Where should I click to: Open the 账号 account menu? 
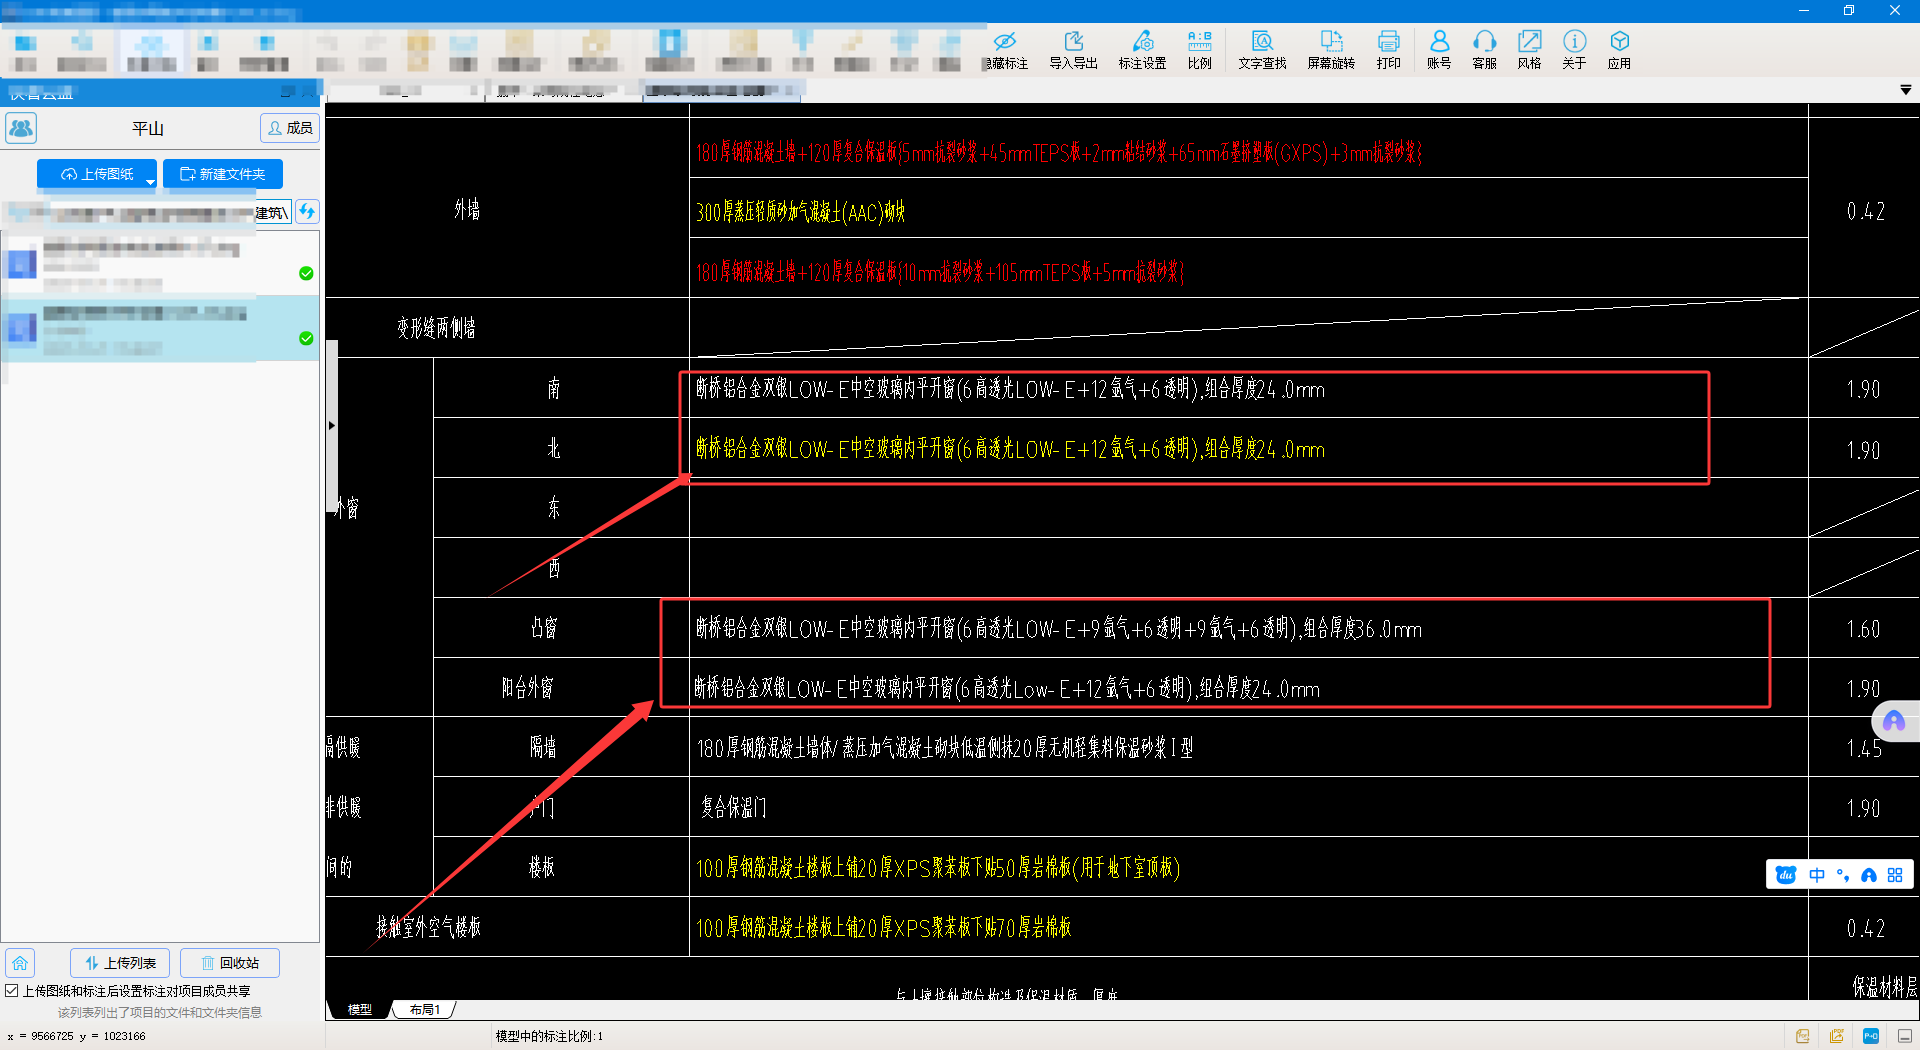click(x=1439, y=49)
